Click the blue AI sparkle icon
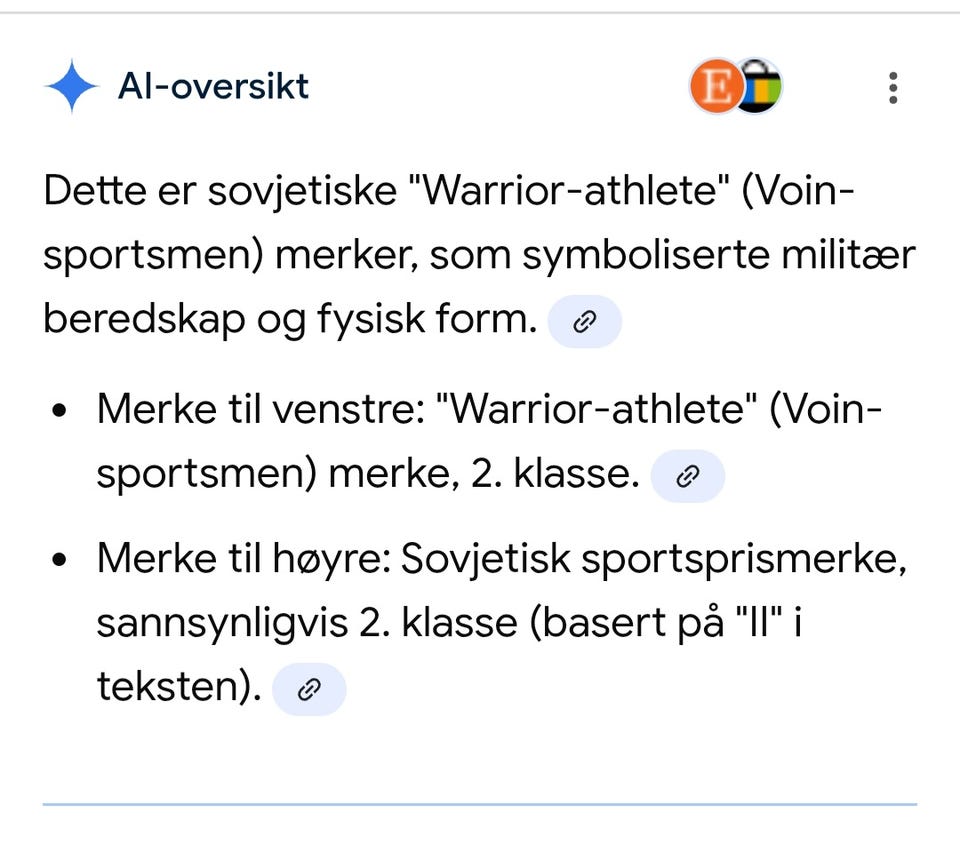Screen dimensions: 960x844 72,86
